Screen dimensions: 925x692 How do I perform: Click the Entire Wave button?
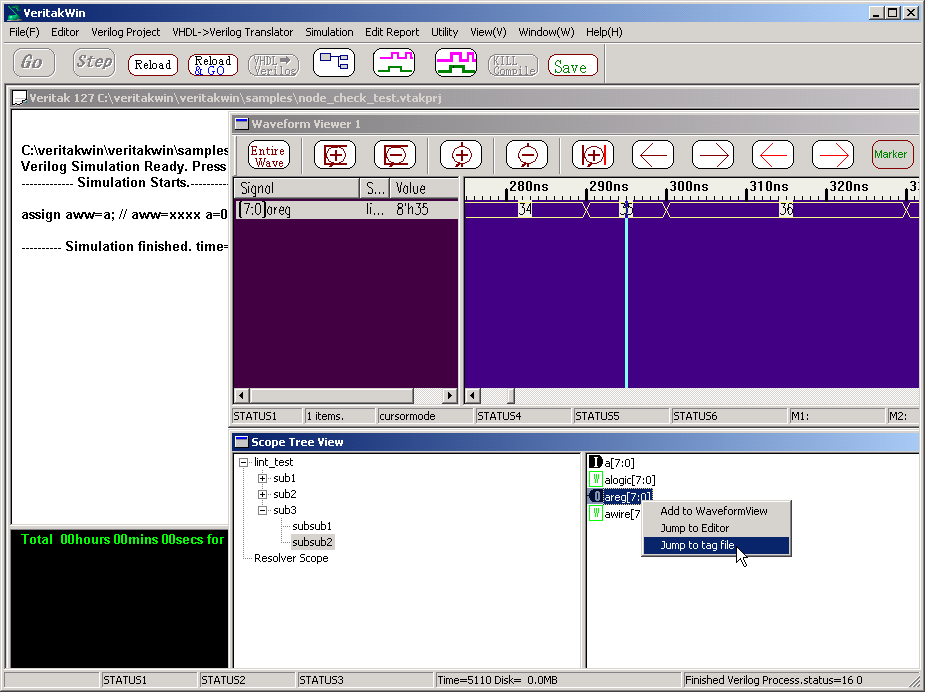268,155
